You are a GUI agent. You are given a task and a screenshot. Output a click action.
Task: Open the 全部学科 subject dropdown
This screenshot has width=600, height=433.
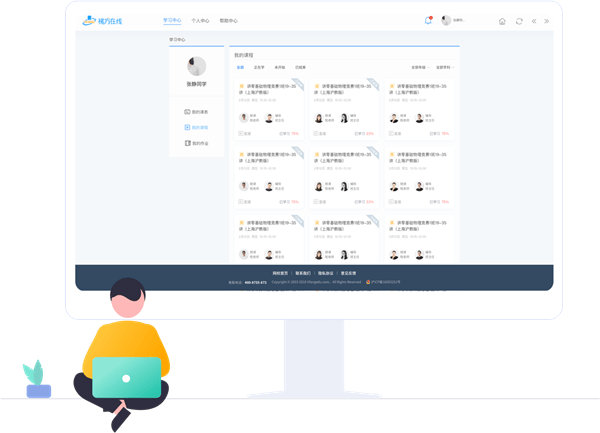pyautogui.click(x=442, y=68)
